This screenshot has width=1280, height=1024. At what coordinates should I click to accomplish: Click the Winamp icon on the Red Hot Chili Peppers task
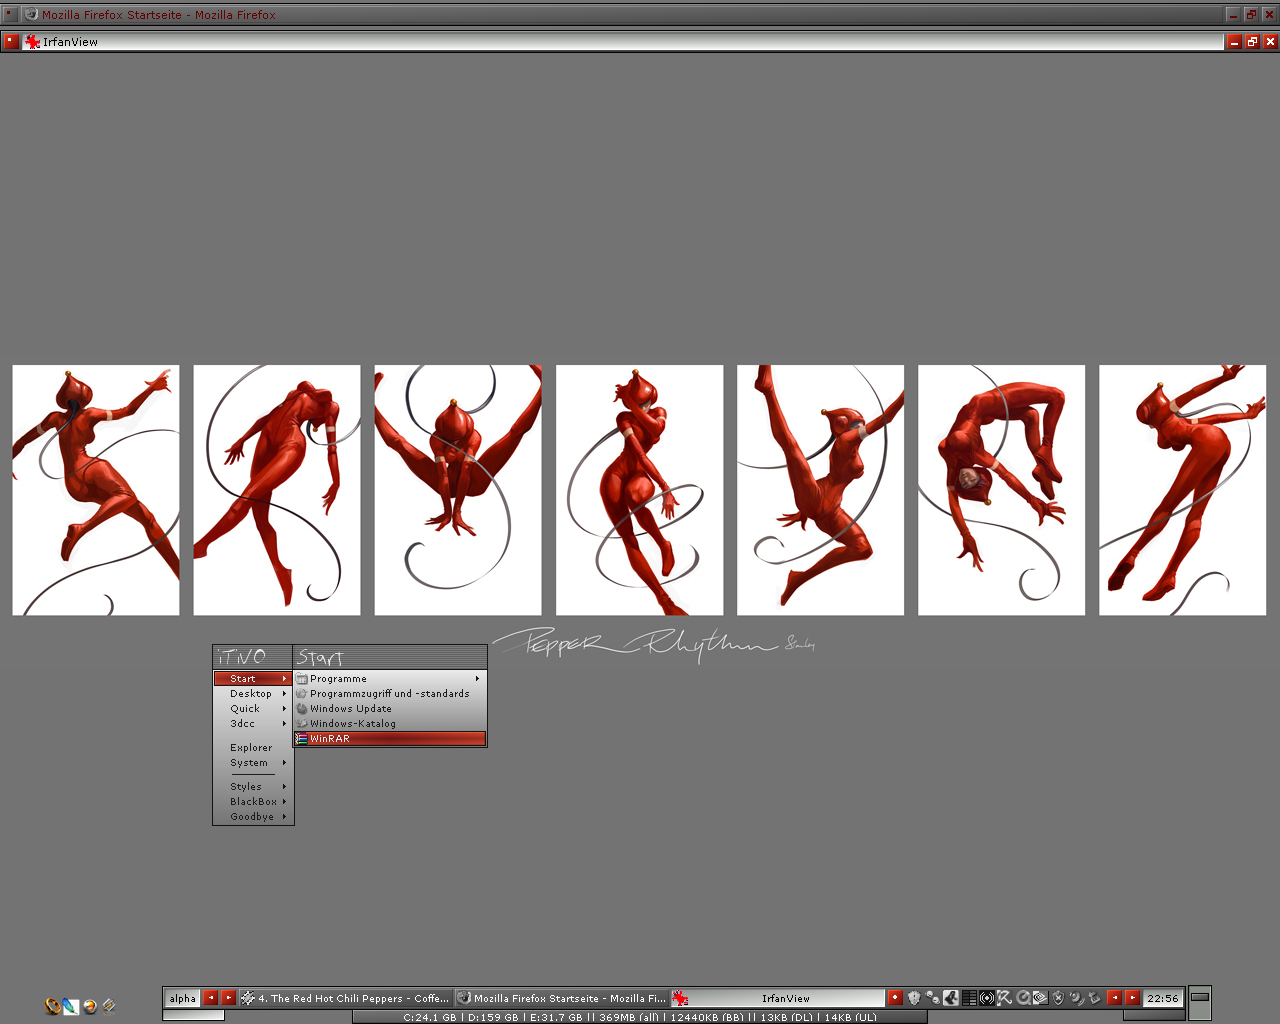[247, 998]
